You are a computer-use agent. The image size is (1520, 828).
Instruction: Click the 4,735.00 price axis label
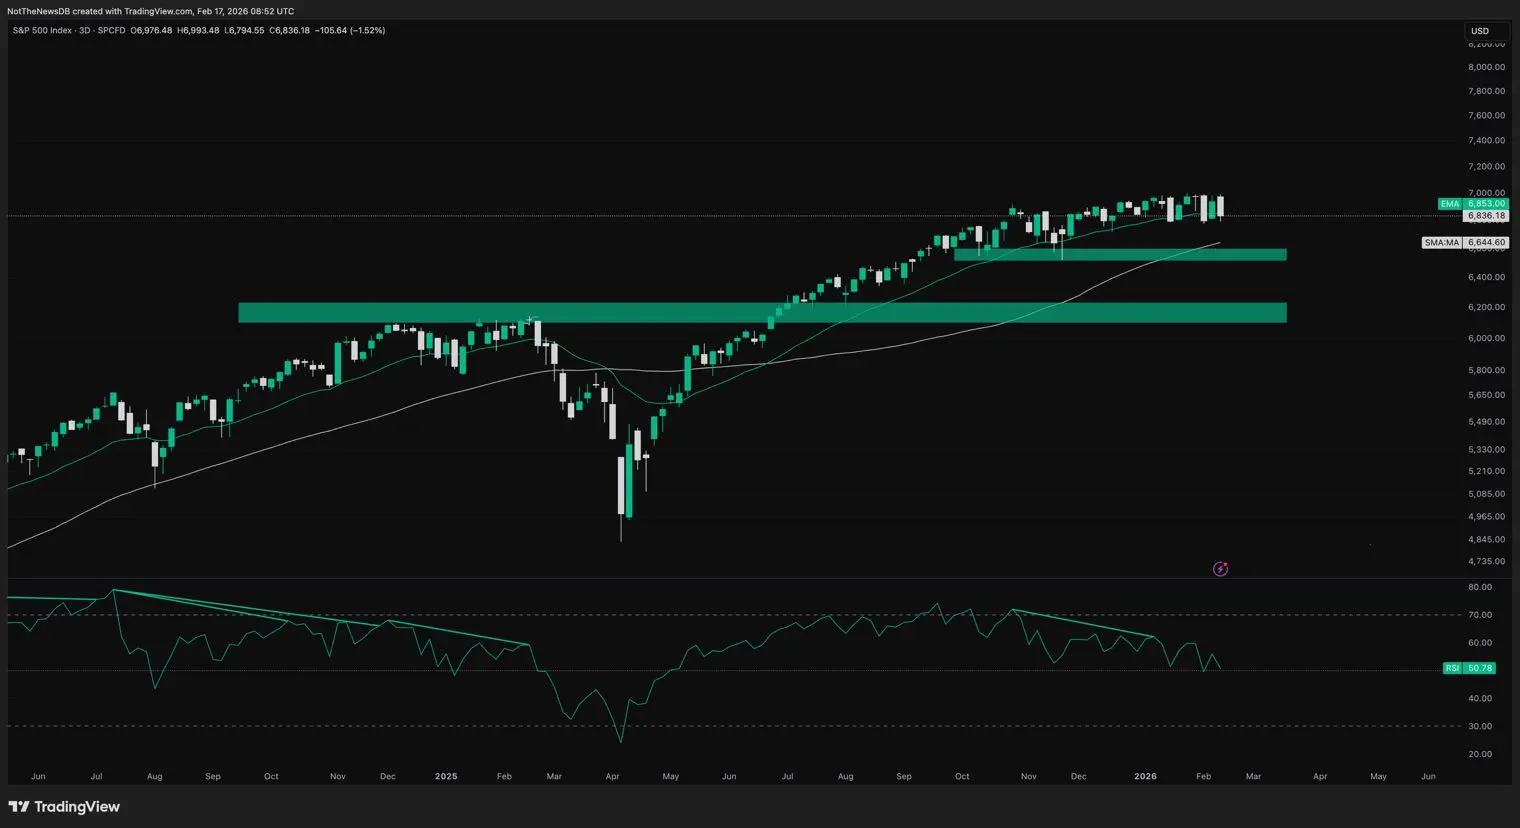coord(1486,562)
